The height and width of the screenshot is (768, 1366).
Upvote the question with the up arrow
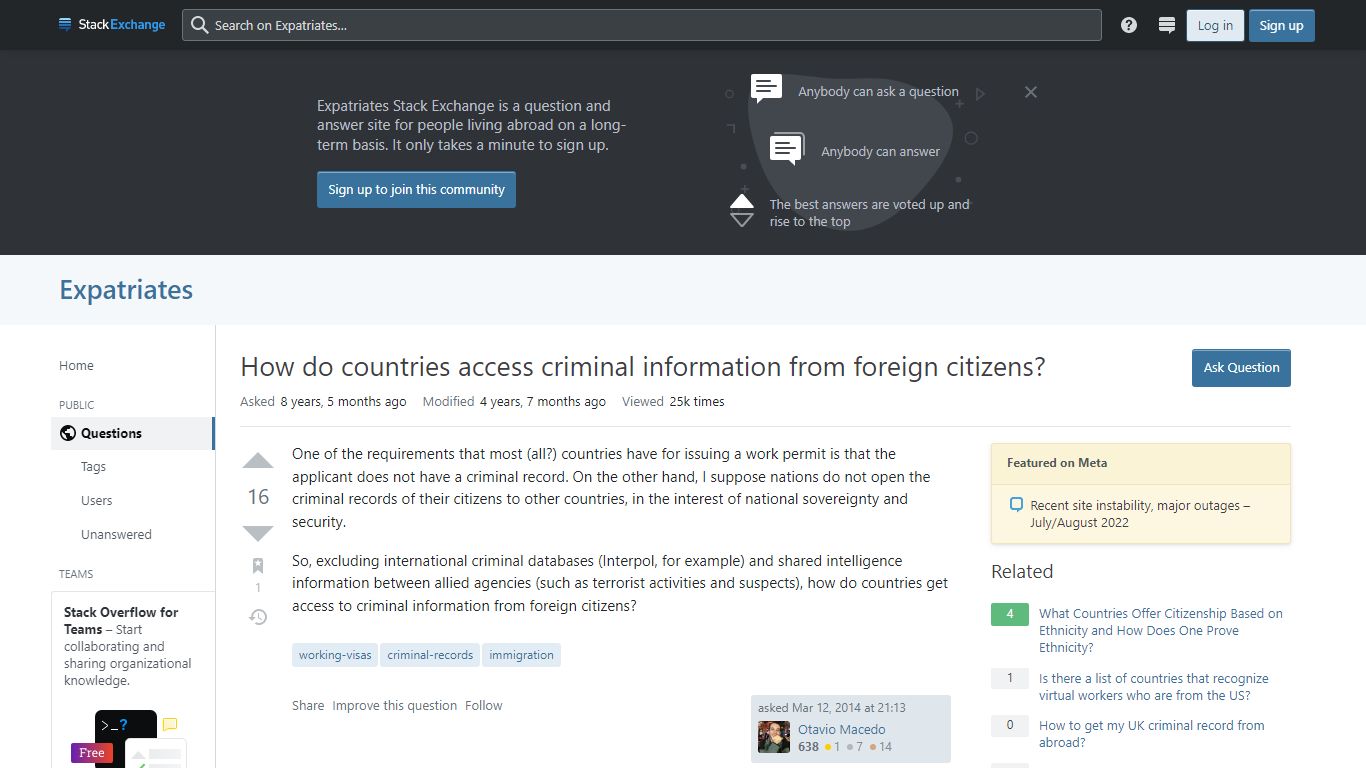tap(258, 461)
